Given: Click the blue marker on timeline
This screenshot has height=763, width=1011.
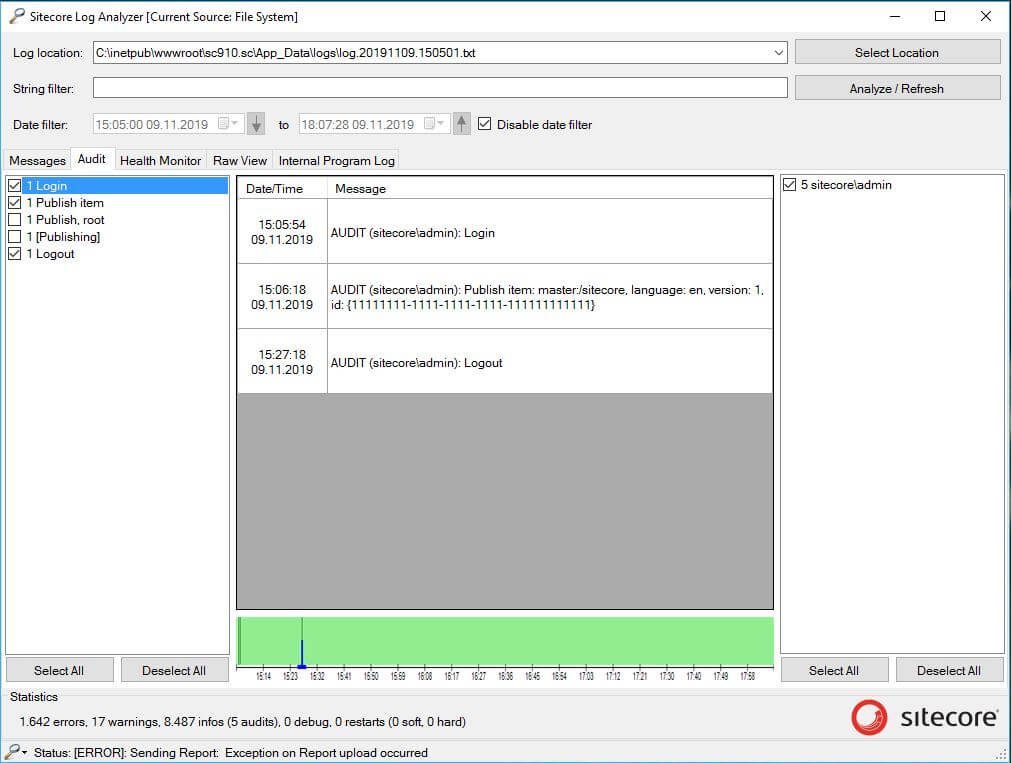Looking at the screenshot, I should tap(302, 653).
